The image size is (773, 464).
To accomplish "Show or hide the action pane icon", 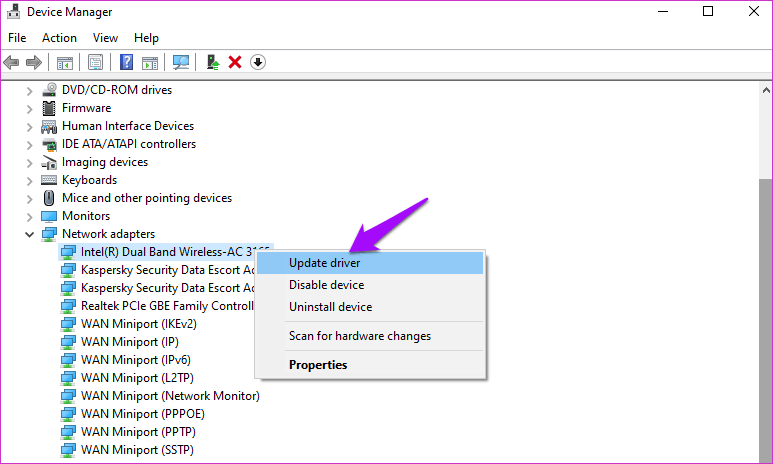I will (150, 63).
